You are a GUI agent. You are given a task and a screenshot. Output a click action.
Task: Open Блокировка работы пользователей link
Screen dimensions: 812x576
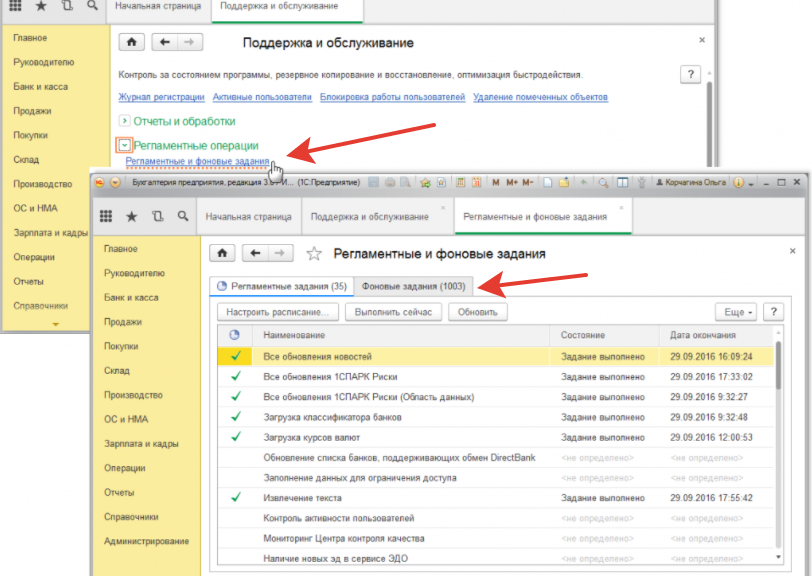pyautogui.click(x=392, y=97)
